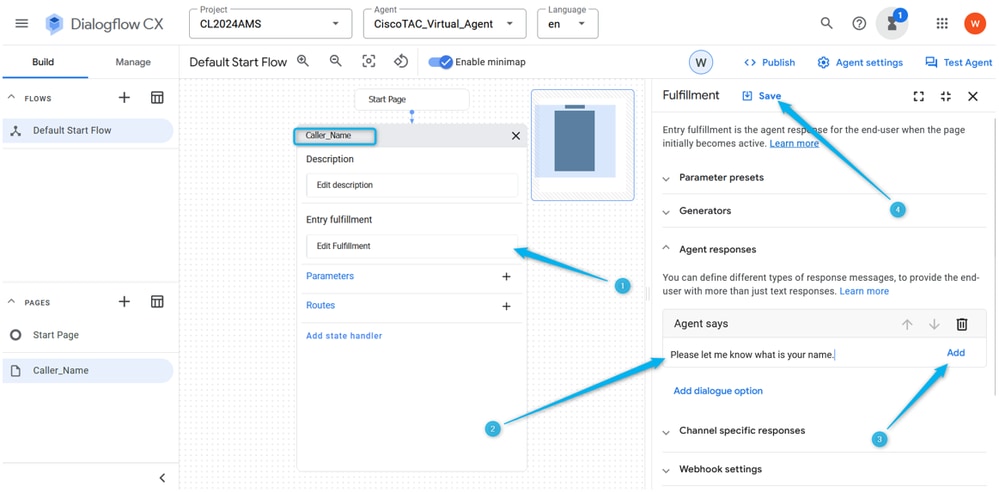Click the Dialogflow CX logo
Image resolution: width=999 pixels, height=492 pixels.
(104, 24)
